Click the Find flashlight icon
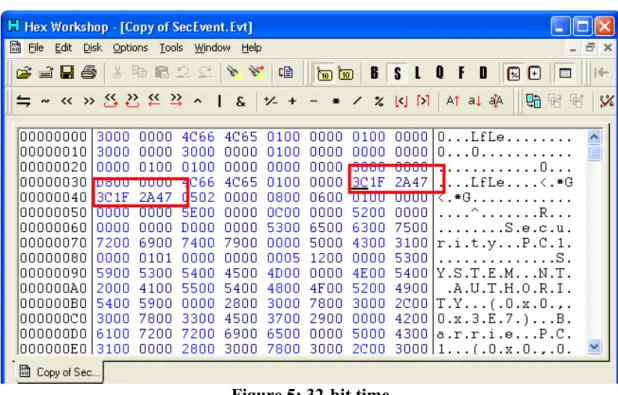 [x=234, y=73]
